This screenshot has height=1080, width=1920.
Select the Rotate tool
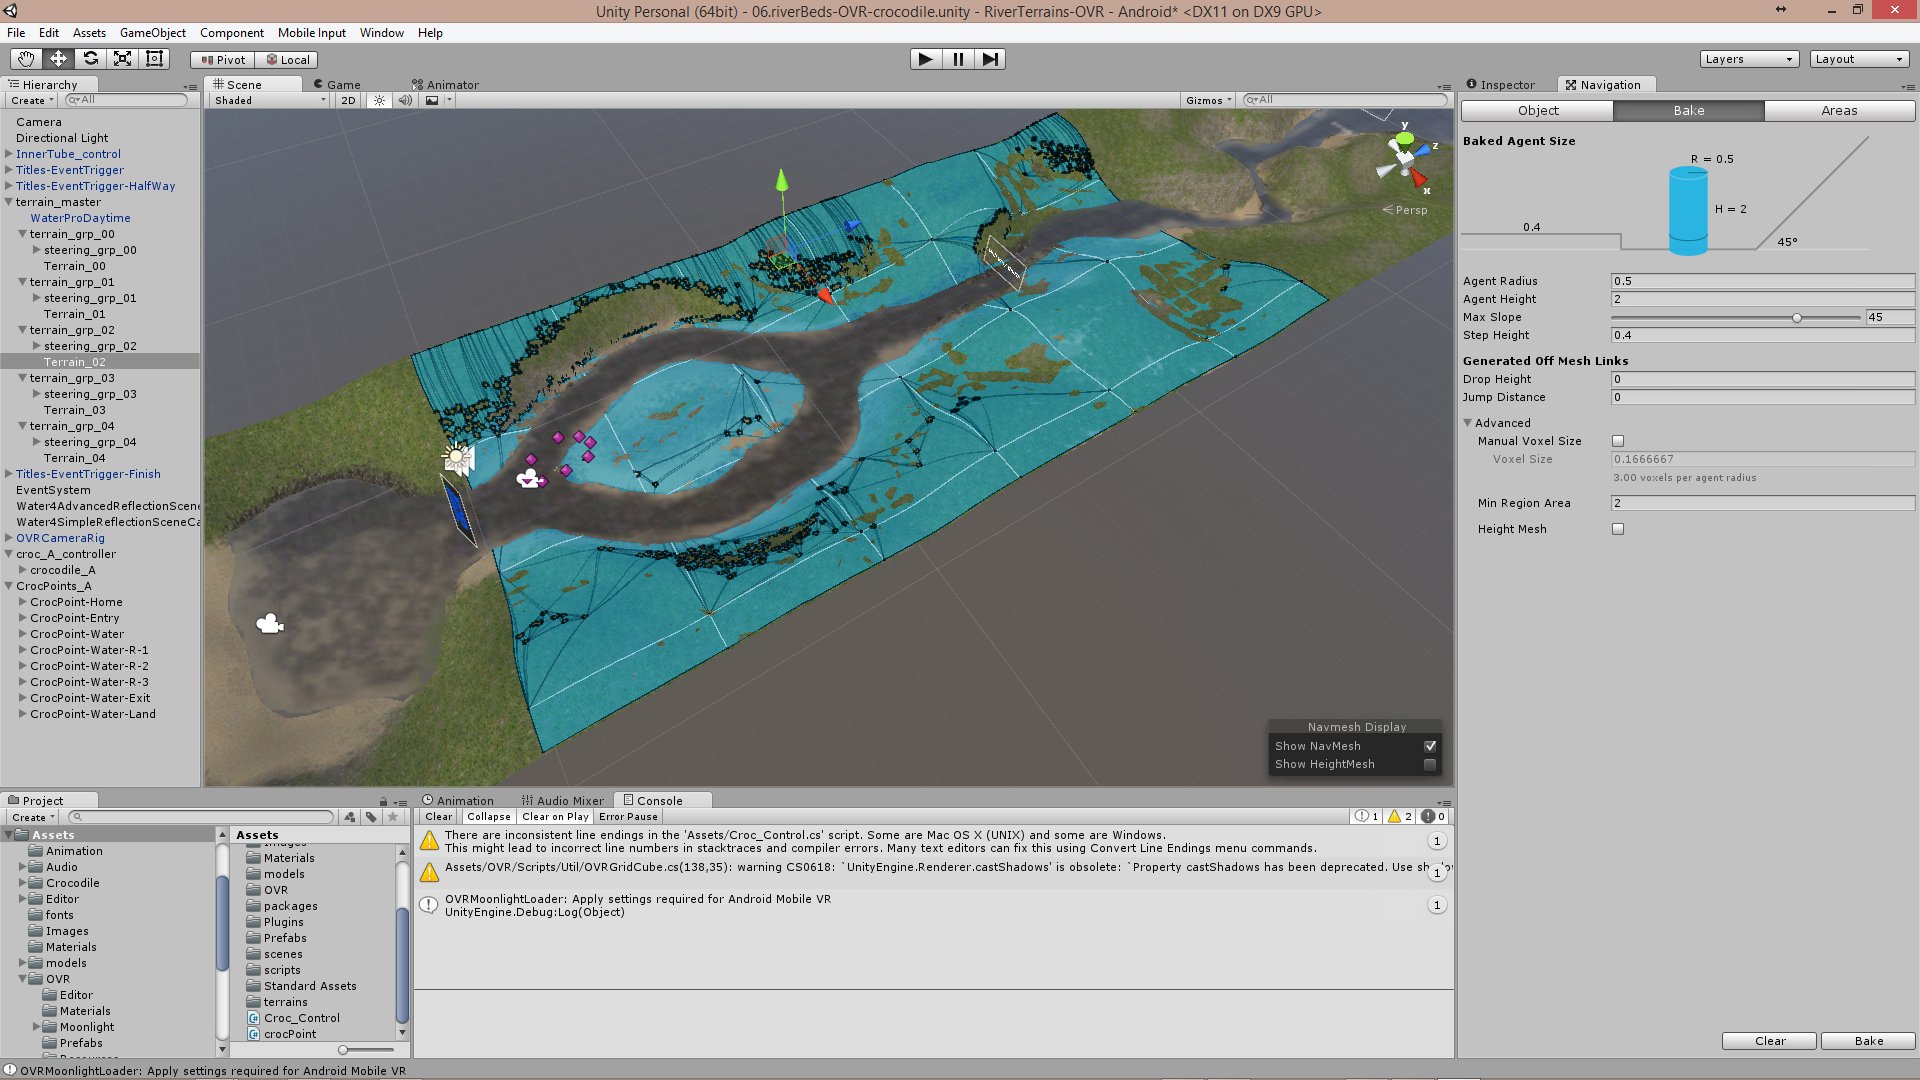coord(90,59)
